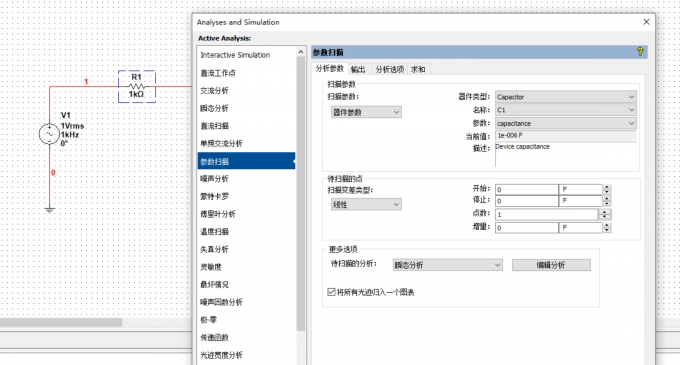Image resolution: width=680 pixels, height=365 pixels.
Task: Click the 停止 unit F field
Action: (x=580, y=201)
